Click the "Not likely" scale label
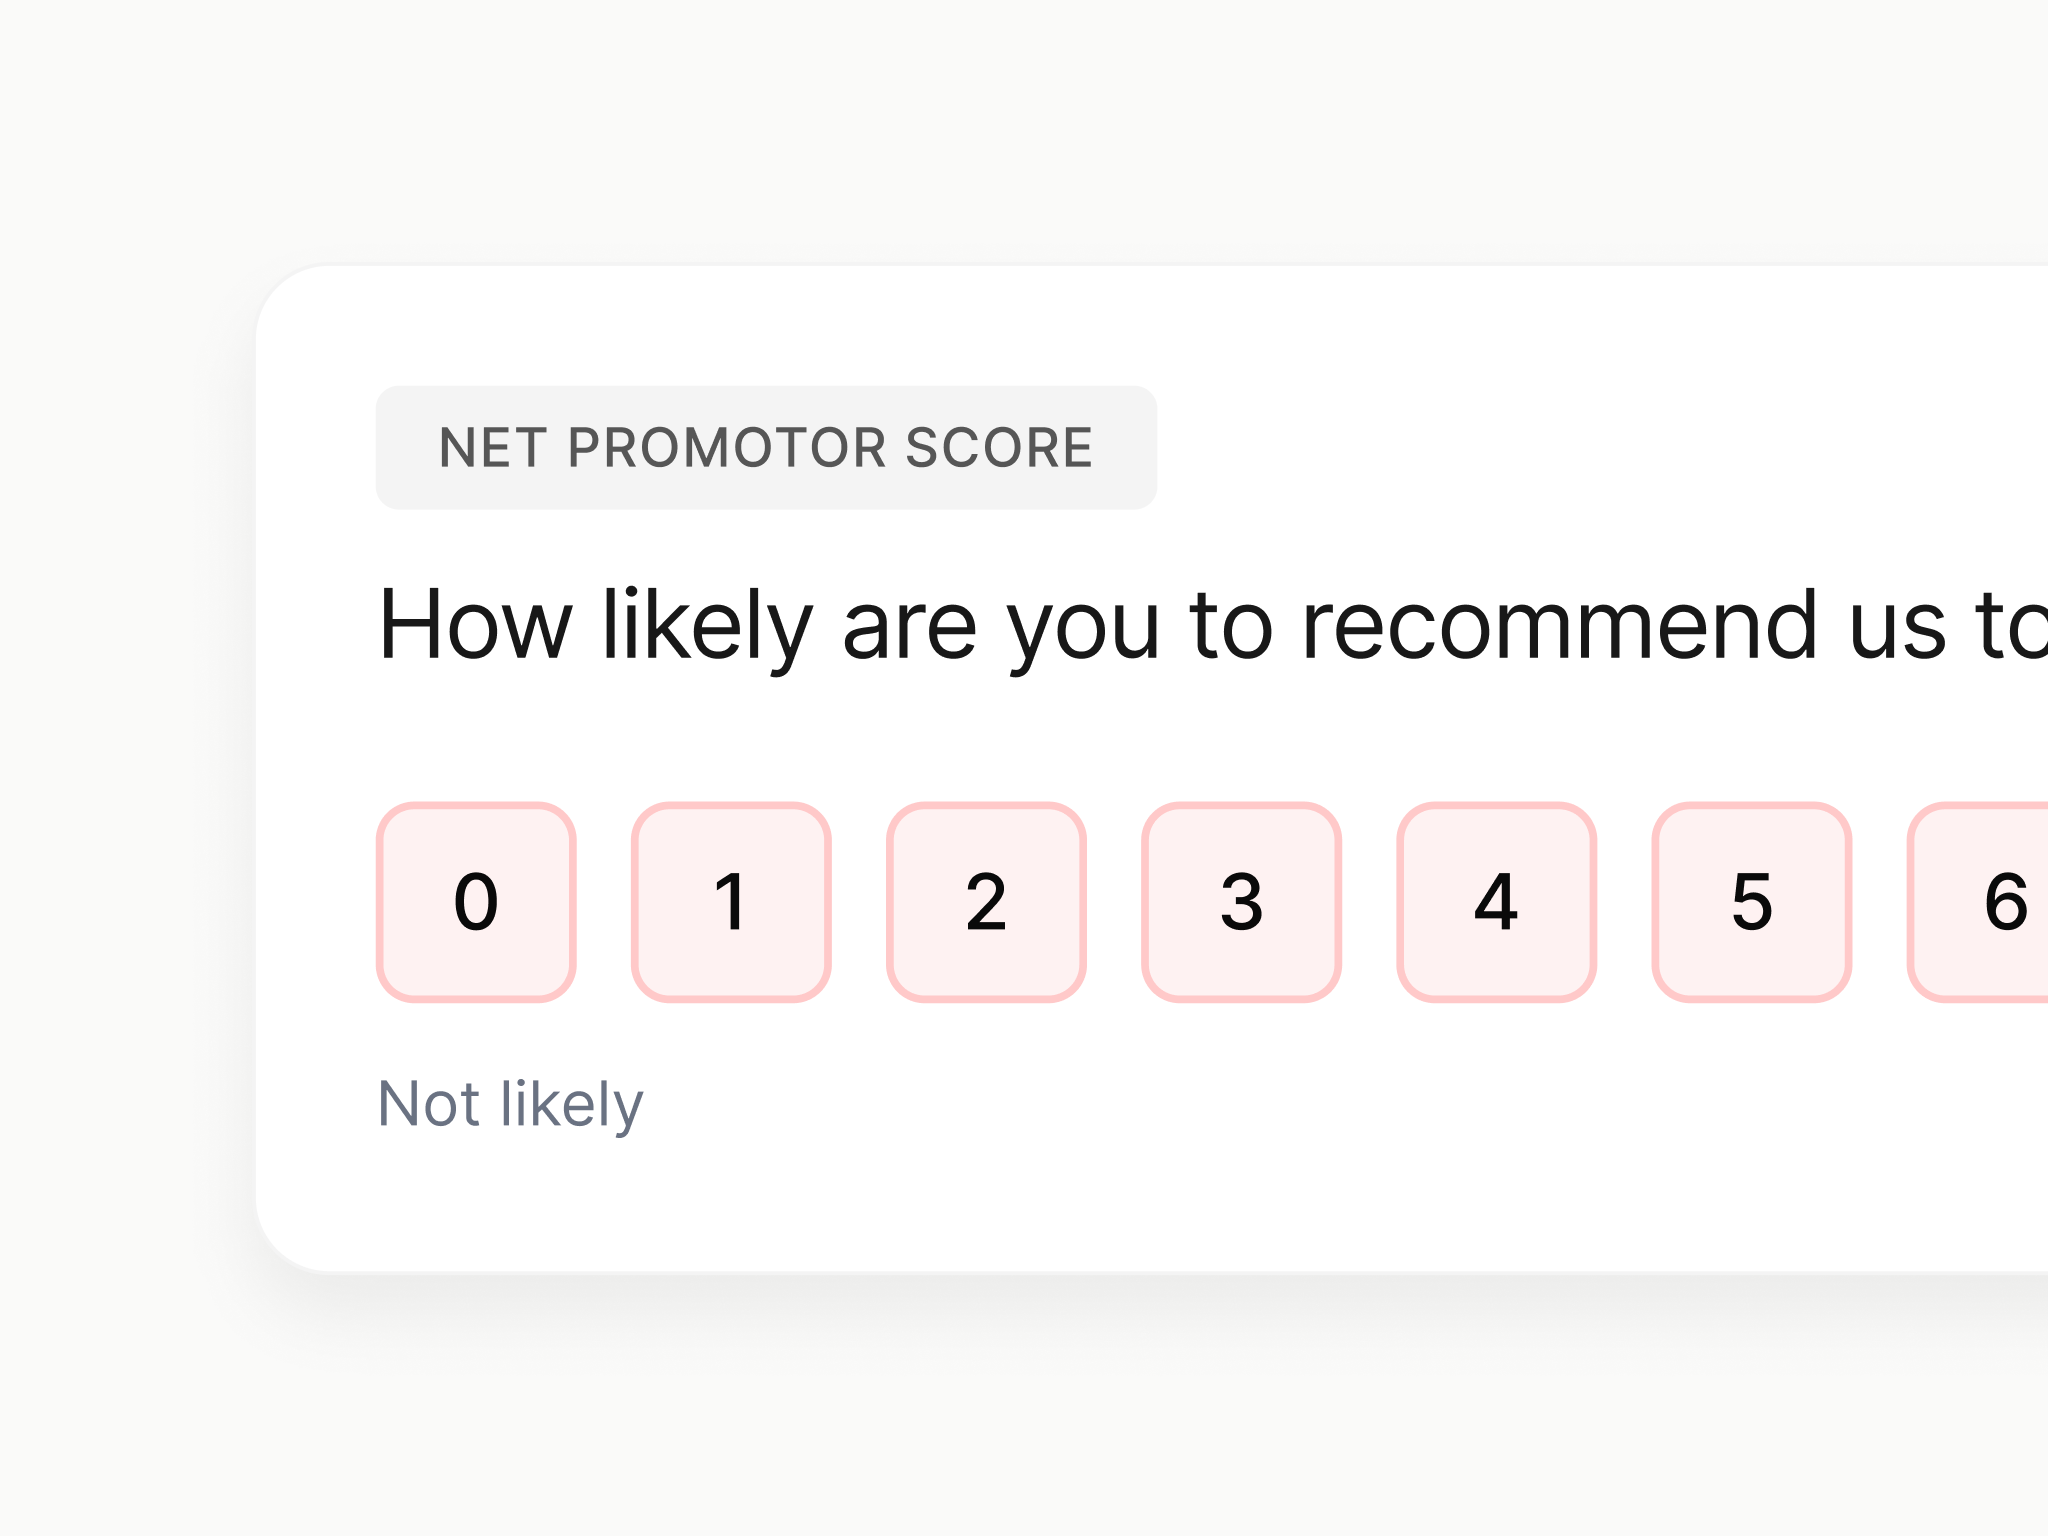 pos(510,1104)
